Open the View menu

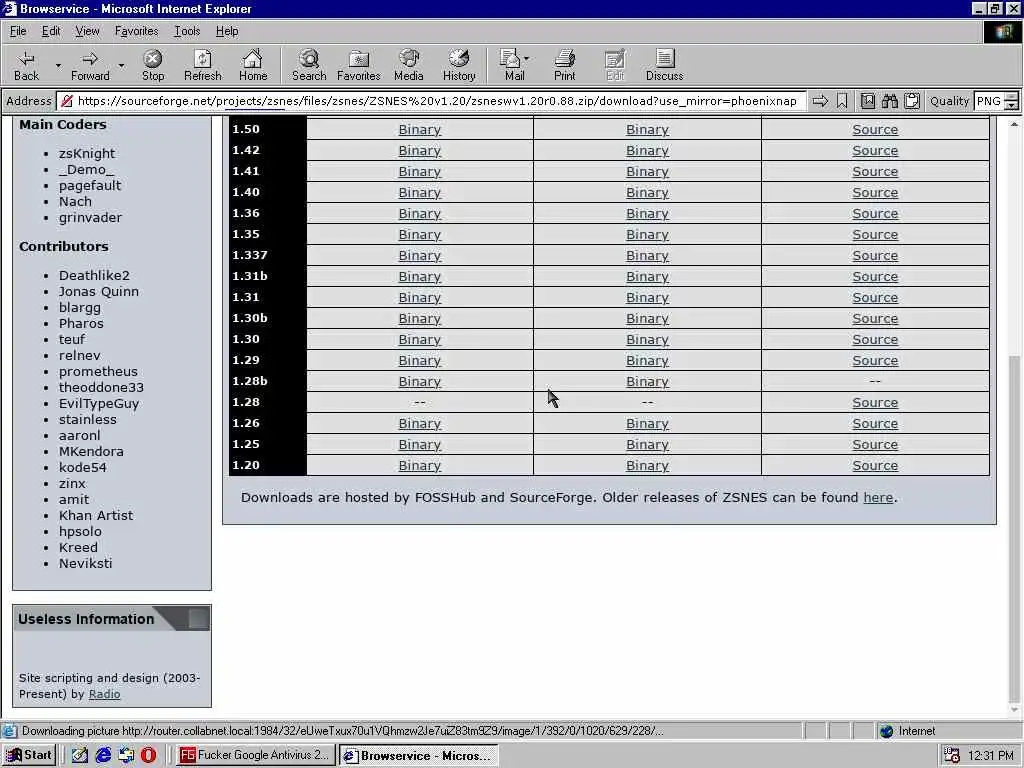click(x=87, y=31)
